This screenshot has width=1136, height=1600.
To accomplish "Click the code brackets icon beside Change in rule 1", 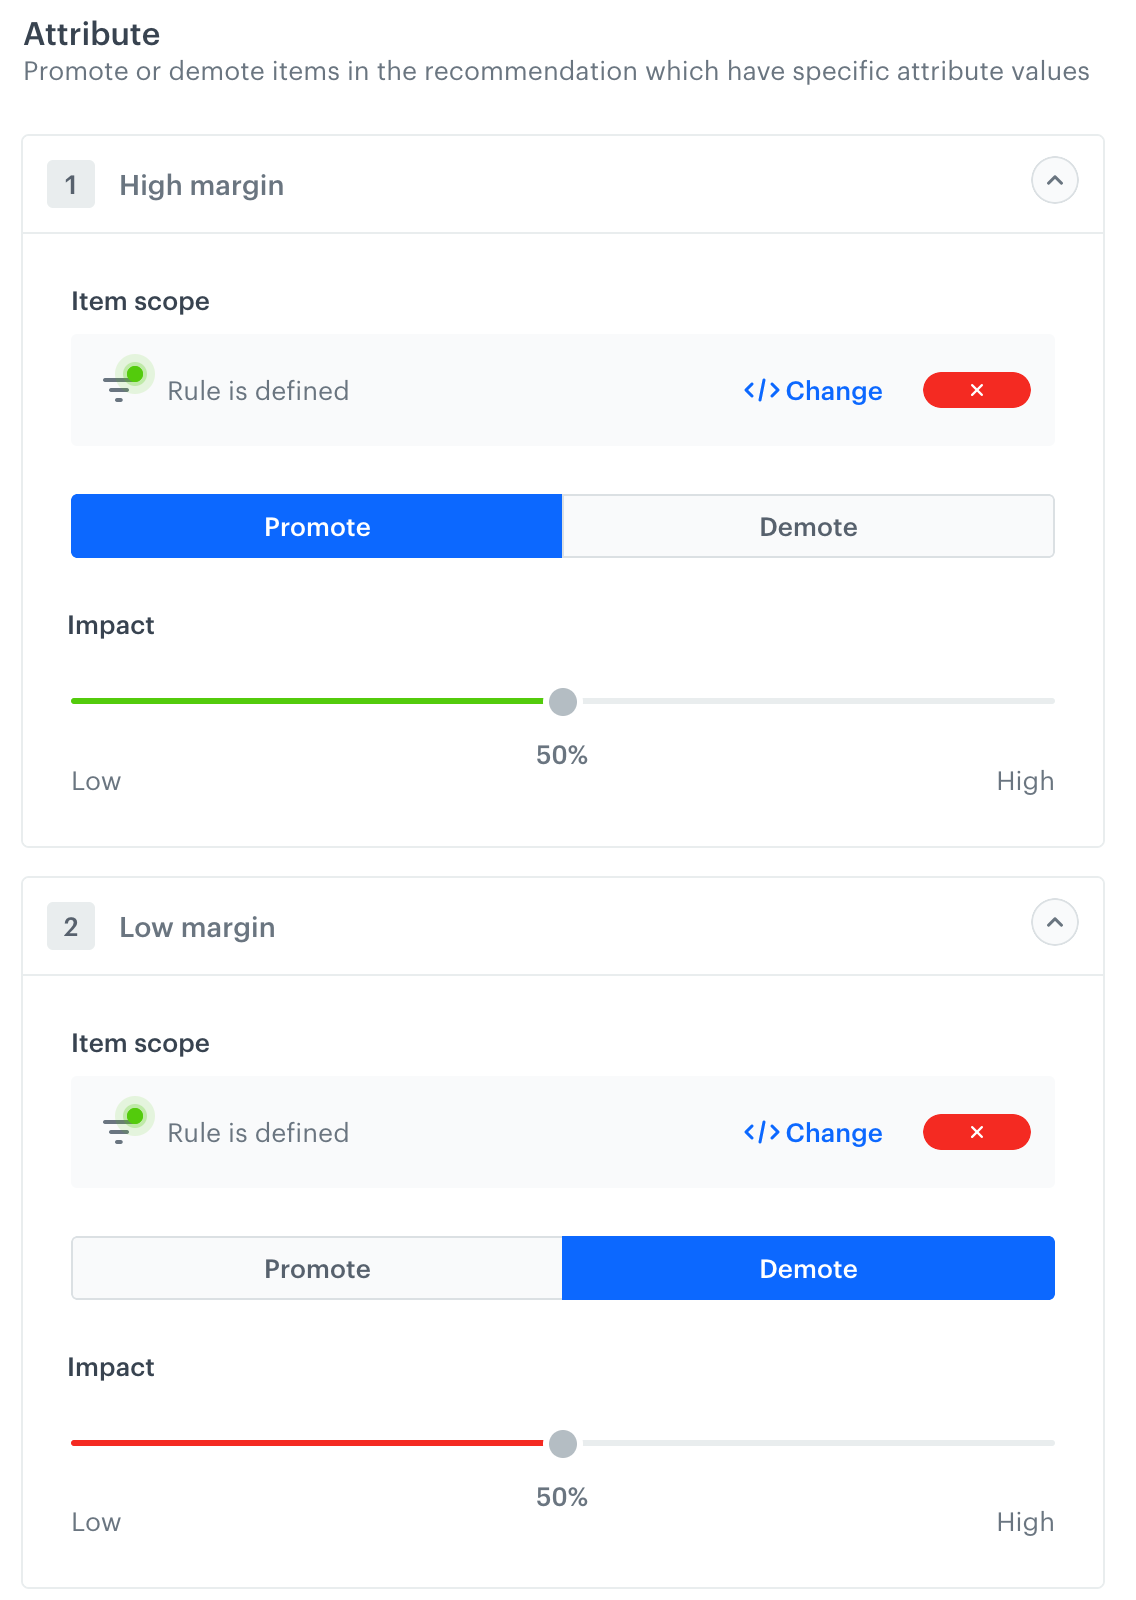I will (x=760, y=390).
